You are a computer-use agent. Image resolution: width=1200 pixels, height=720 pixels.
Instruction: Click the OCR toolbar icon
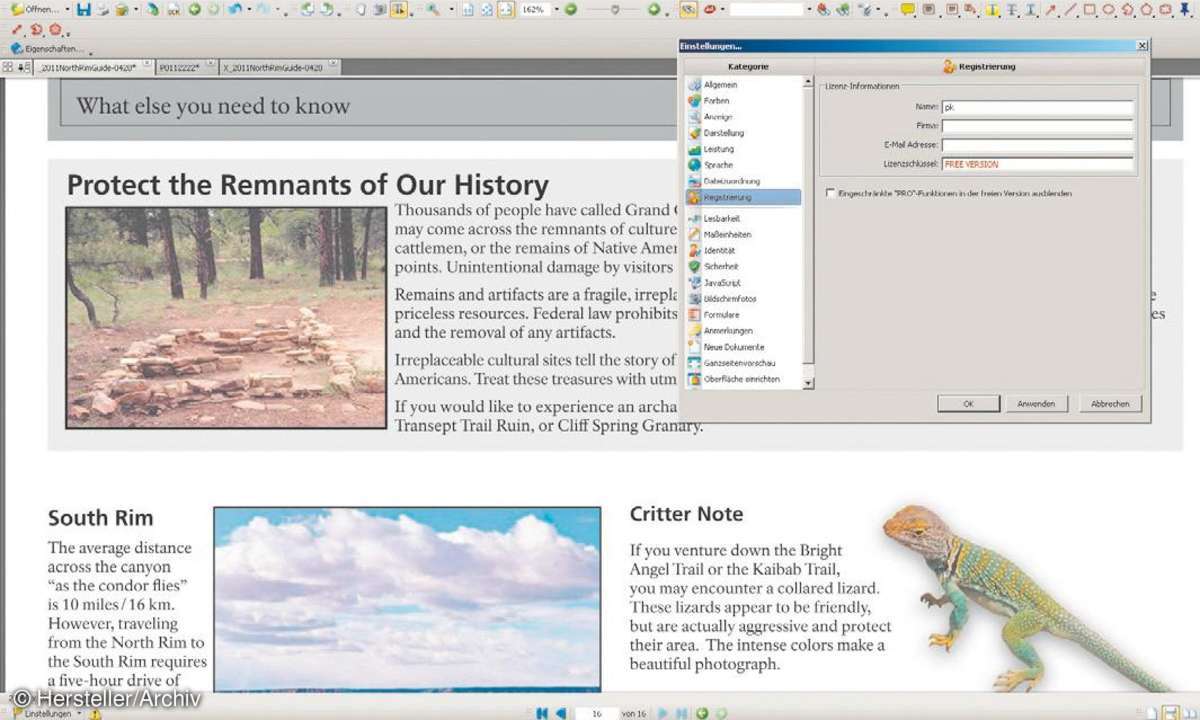tap(174, 9)
